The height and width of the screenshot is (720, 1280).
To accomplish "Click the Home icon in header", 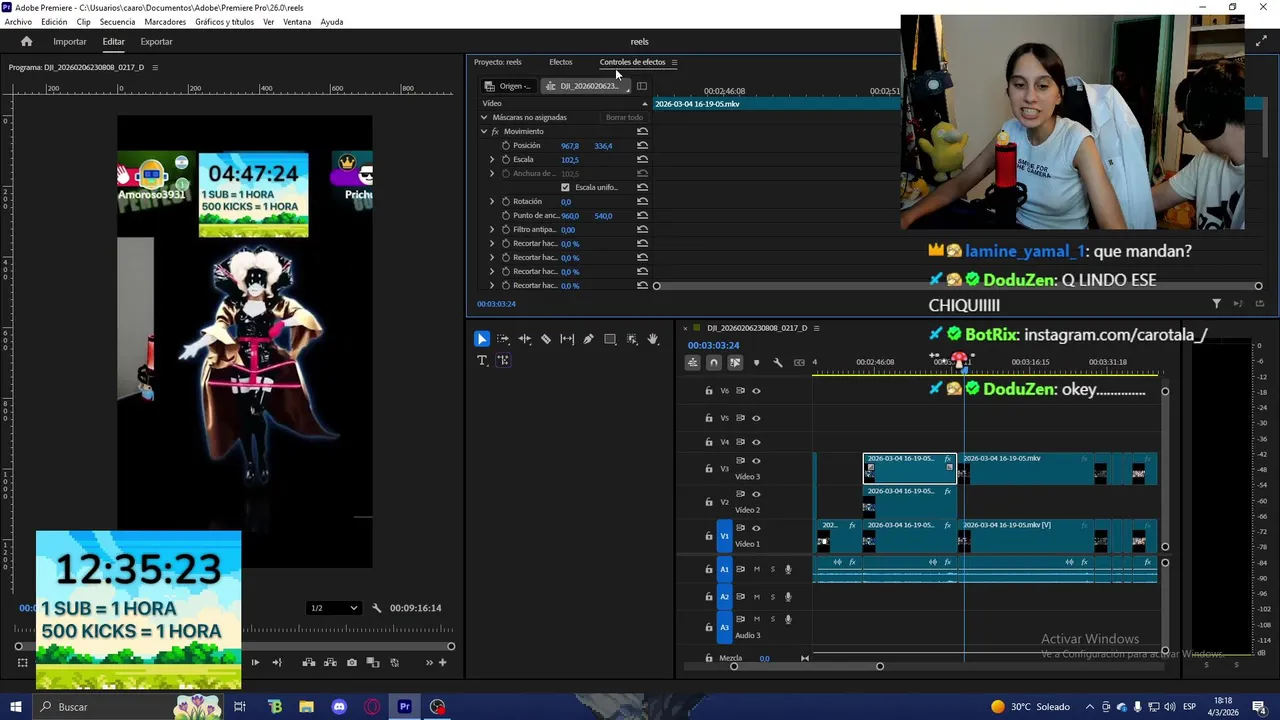I will (x=26, y=41).
